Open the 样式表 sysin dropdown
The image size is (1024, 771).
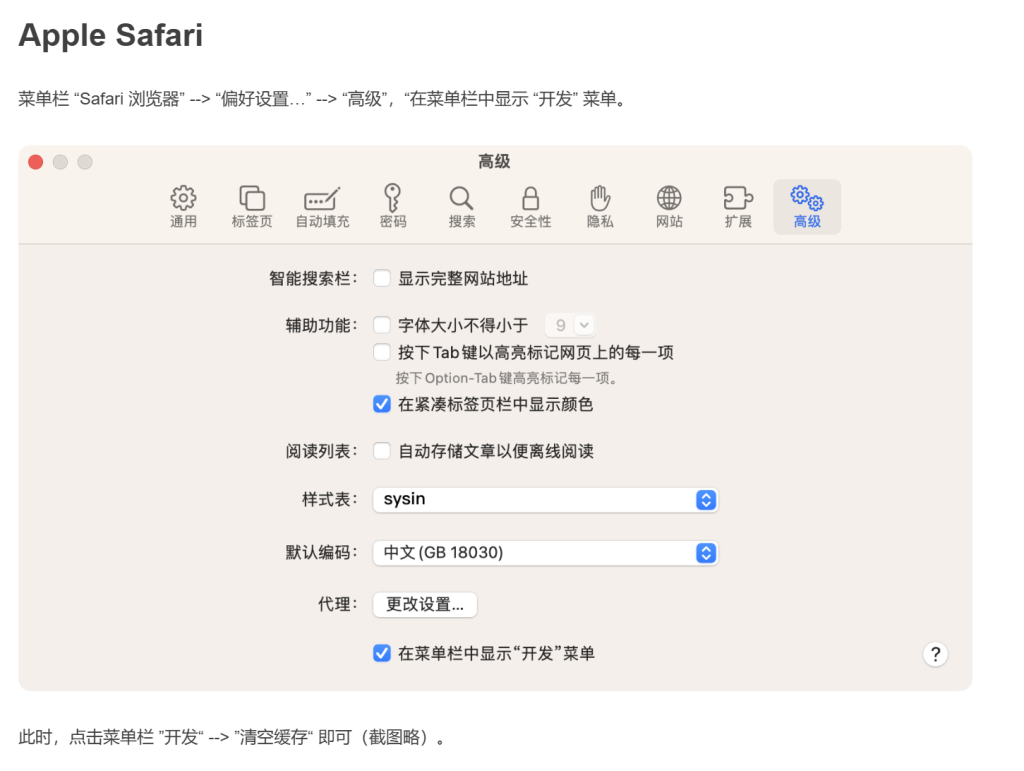click(x=545, y=499)
